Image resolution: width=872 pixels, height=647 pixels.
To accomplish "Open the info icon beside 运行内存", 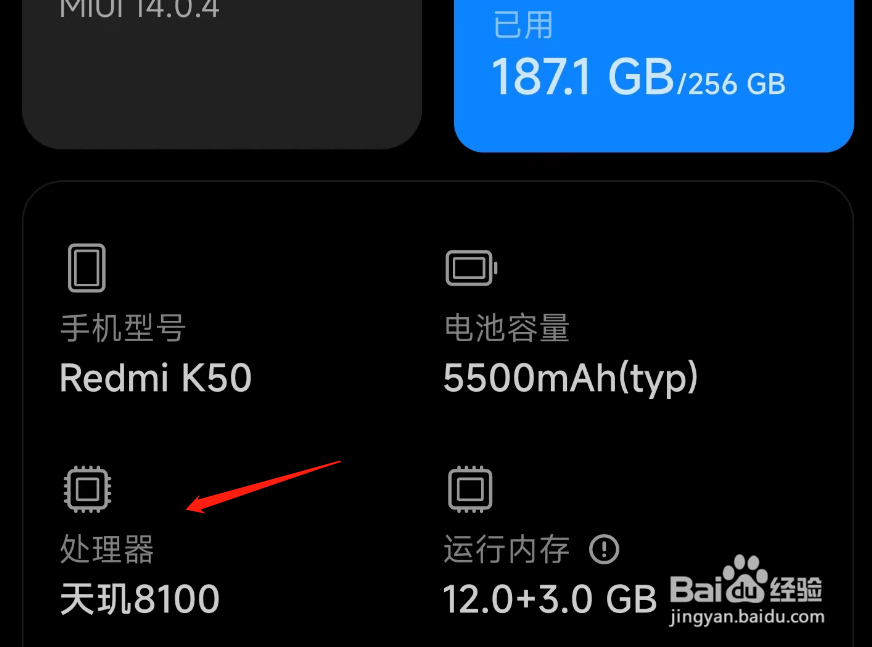I will [604, 549].
